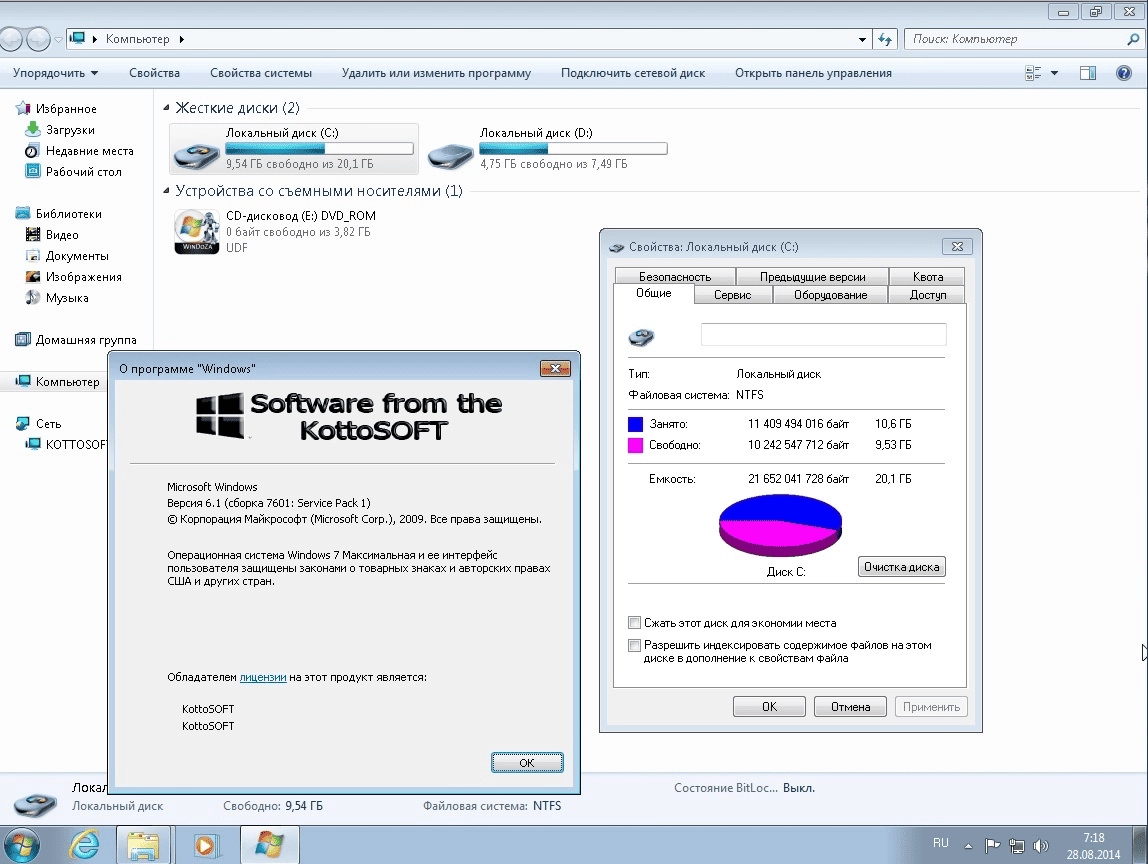Screen dimensions: 1148x864
Task: Change view with the view icon
Action: tap(1033, 73)
